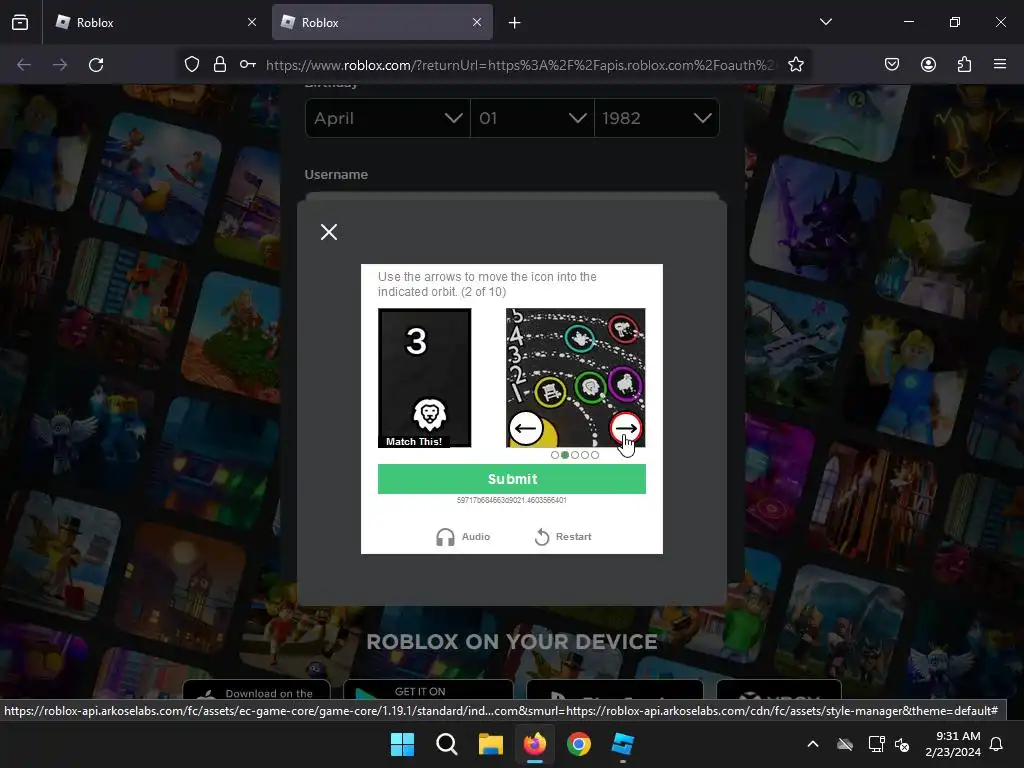Image resolution: width=1024 pixels, height=768 pixels.
Task: Open taskbar Search
Action: [447, 744]
